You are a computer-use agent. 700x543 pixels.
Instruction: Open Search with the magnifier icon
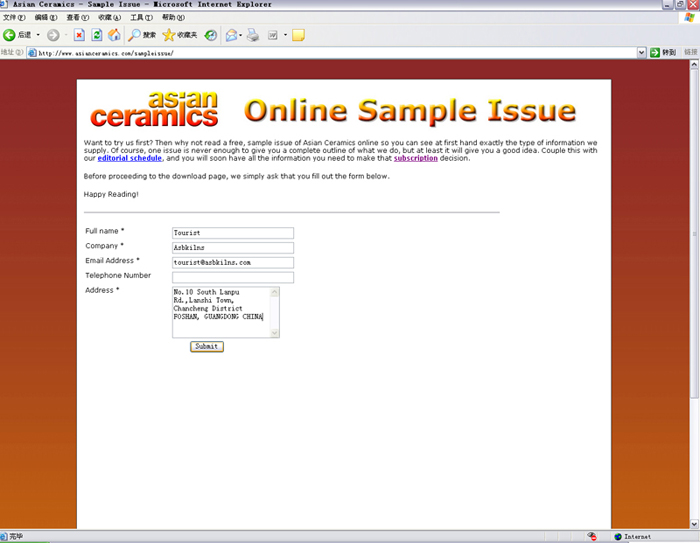pyautogui.click(x=134, y=35)
